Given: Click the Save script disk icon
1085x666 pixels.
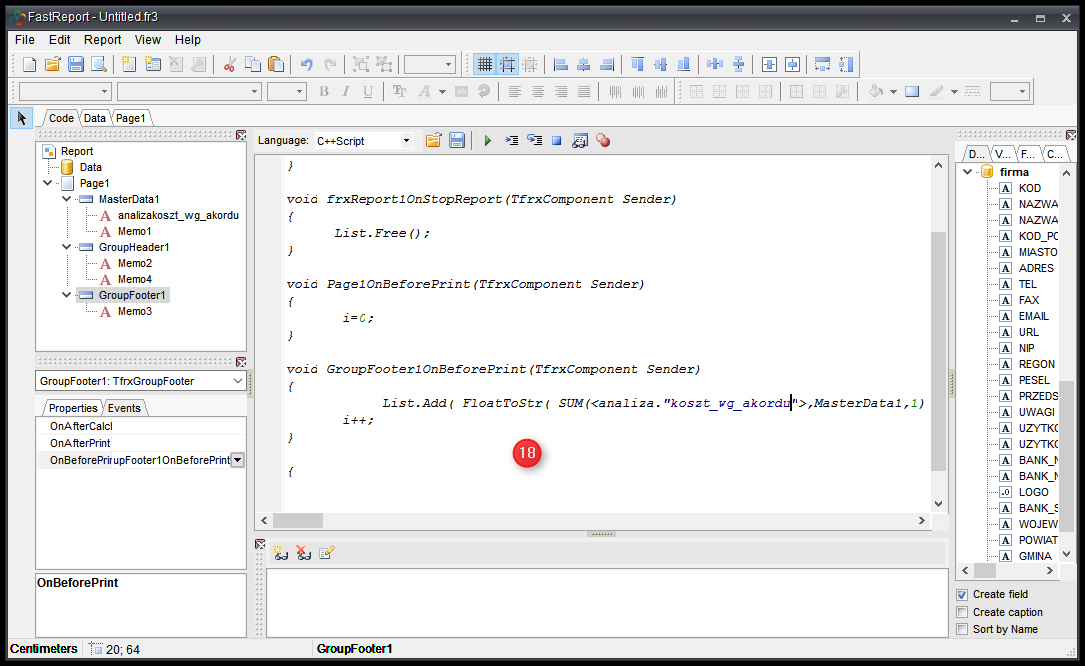Looking at the screenshot, I should click(x=456, y=141).
